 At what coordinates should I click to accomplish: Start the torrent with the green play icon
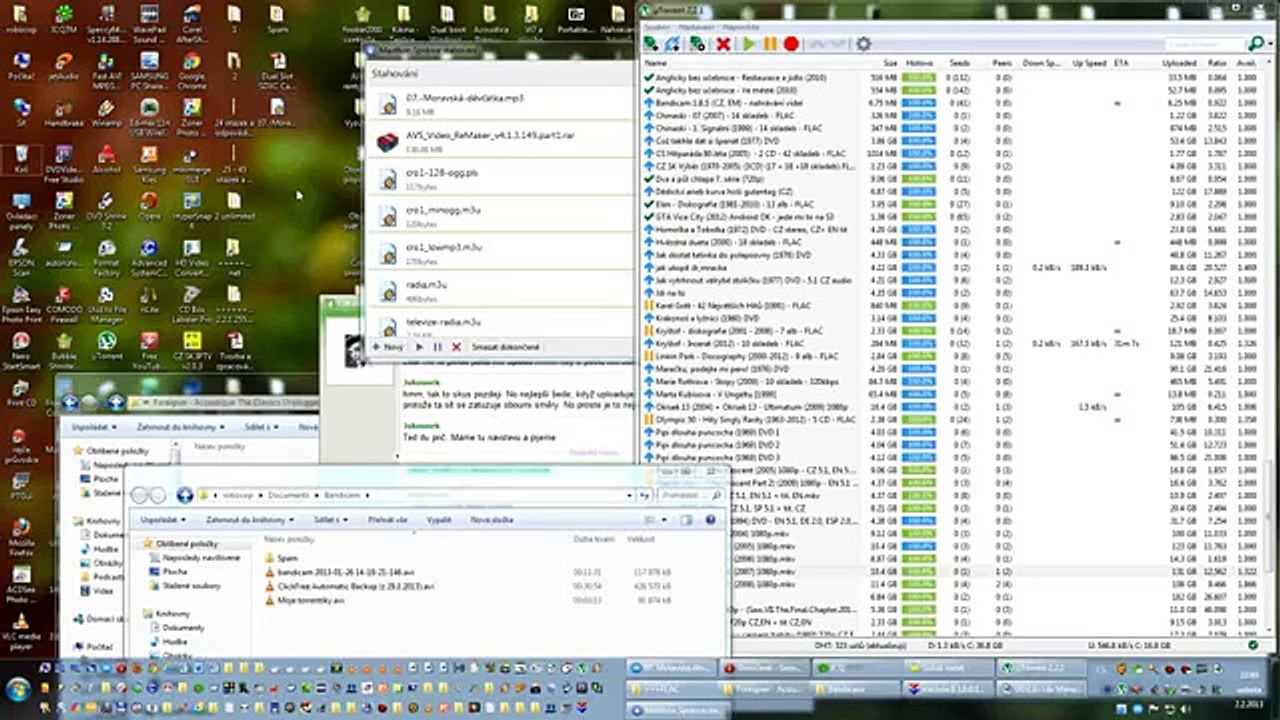pos(749,44)
